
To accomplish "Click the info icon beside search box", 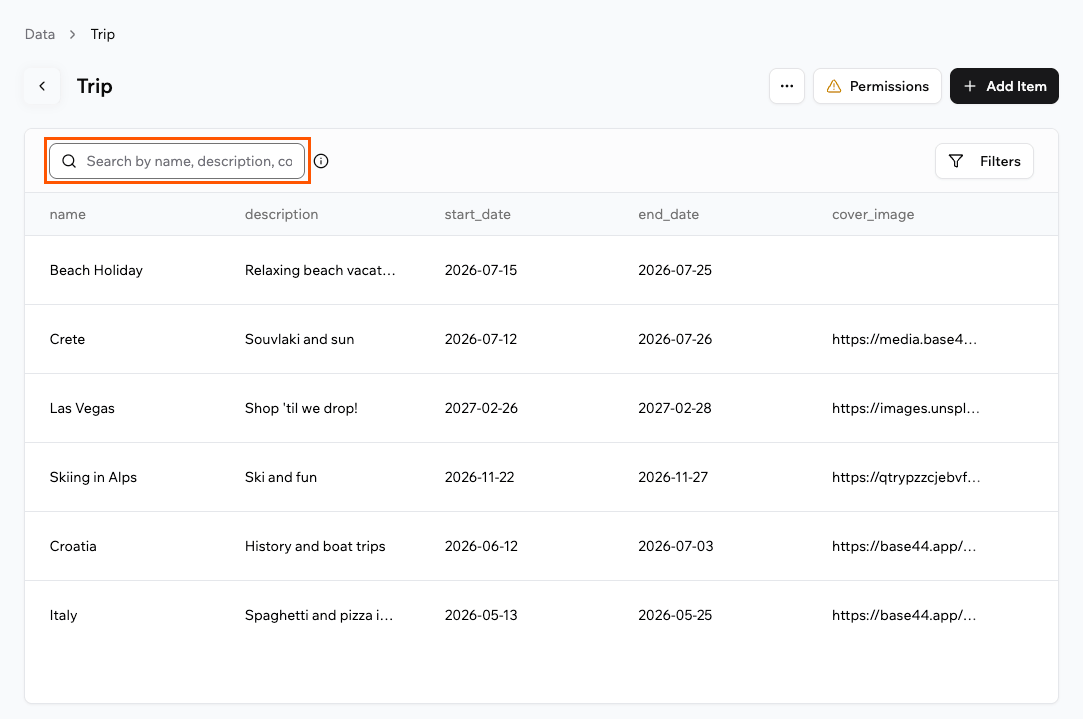I will click(x=321, y=161).
